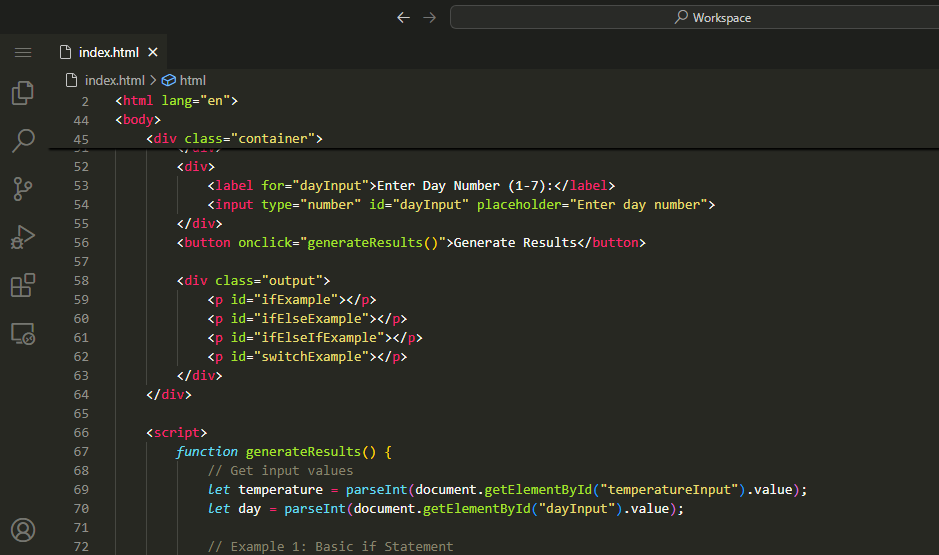
Task: Click the breadcrumb chevron separator
Action: click(x=153, y=80)
